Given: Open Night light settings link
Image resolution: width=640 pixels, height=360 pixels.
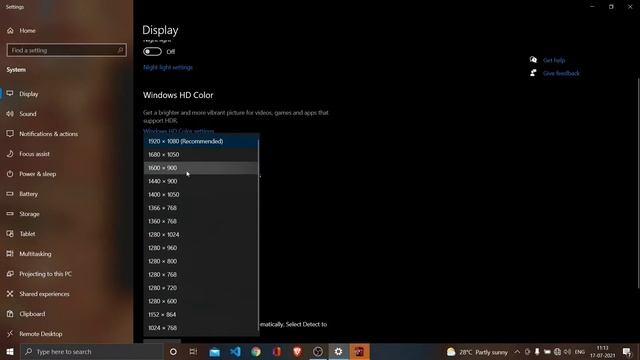Looking at the screenshot, I should coord(168,67).
